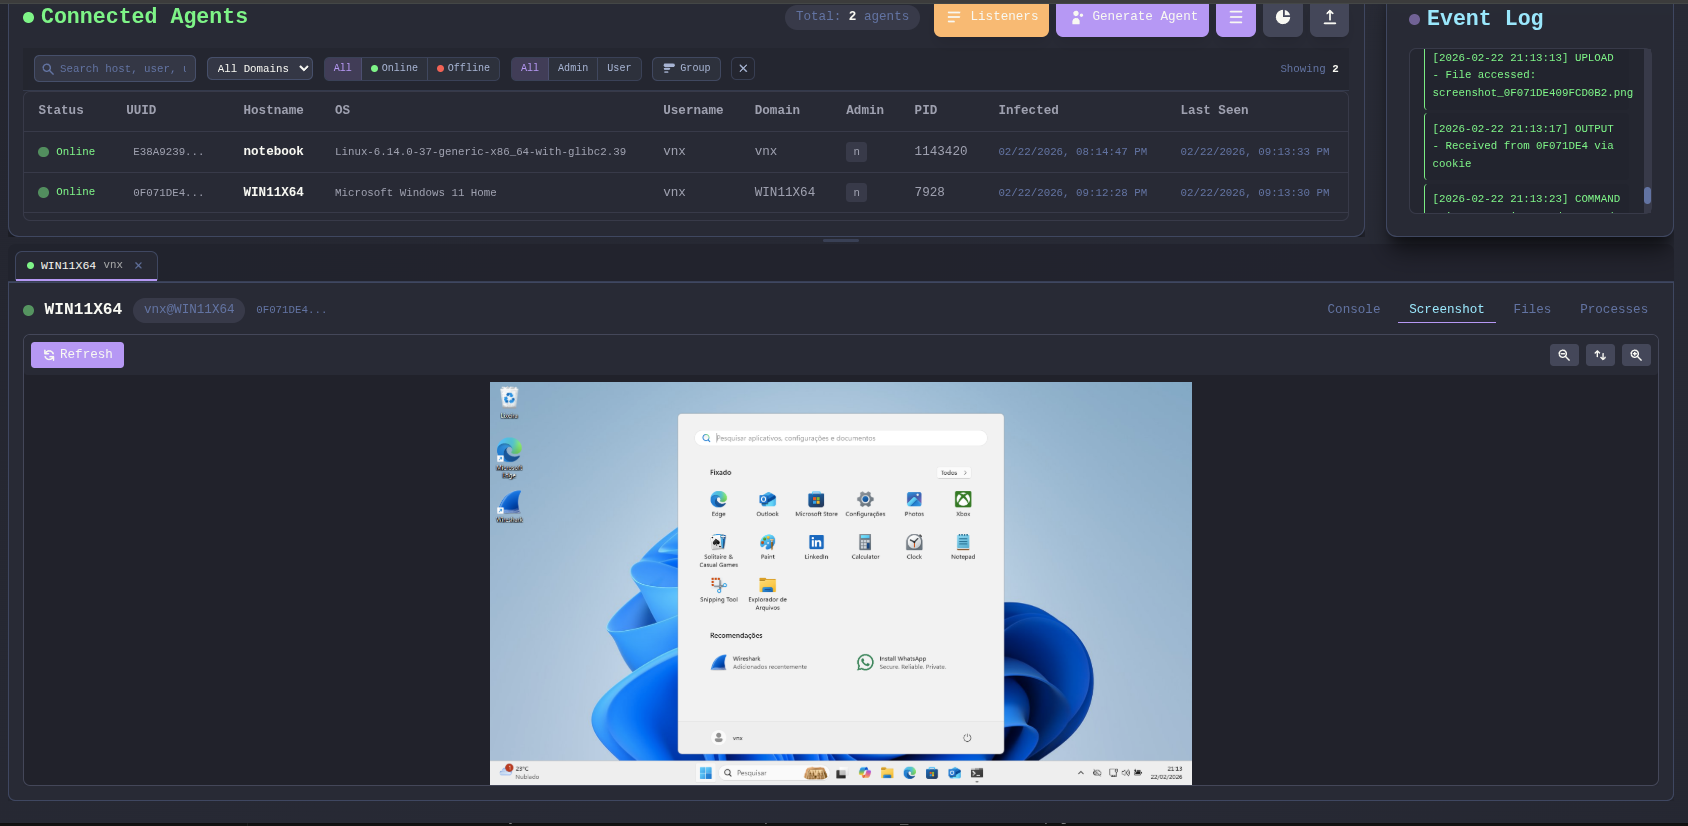Open the All Domains dropdown
1688x826 pixels.
tap(260, 68)
